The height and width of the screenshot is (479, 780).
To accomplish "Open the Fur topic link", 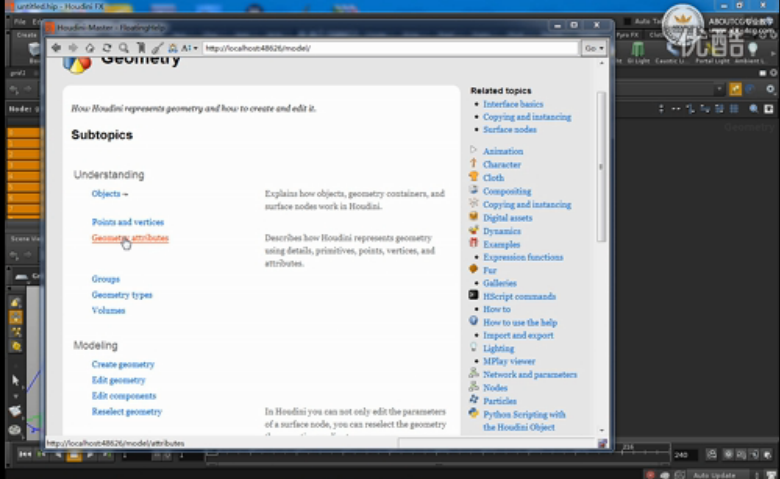I will [x=489, y=270].
